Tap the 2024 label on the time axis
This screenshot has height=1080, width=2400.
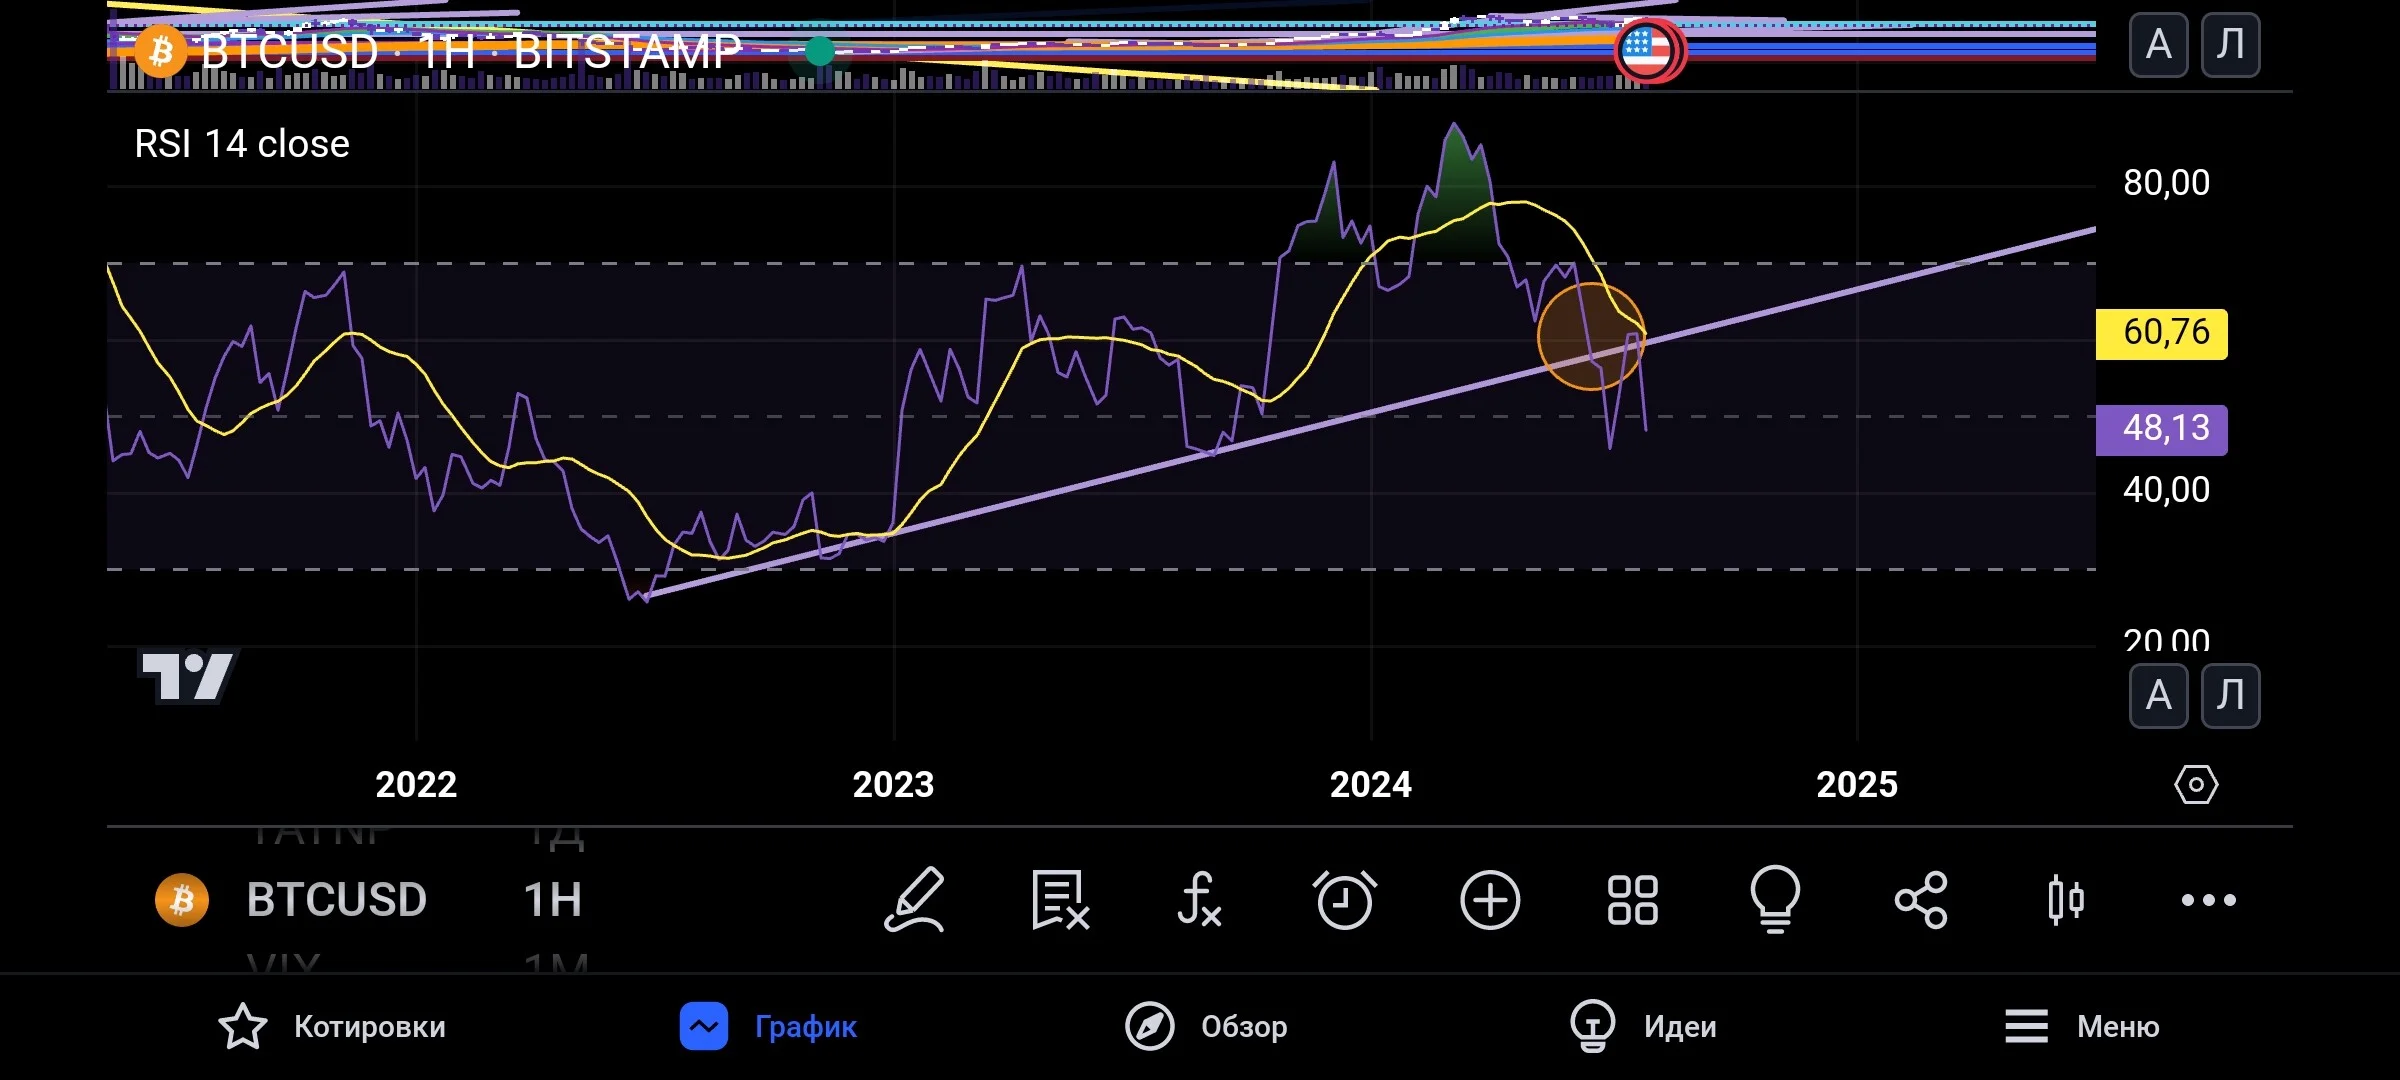[x=1370, y=785]
